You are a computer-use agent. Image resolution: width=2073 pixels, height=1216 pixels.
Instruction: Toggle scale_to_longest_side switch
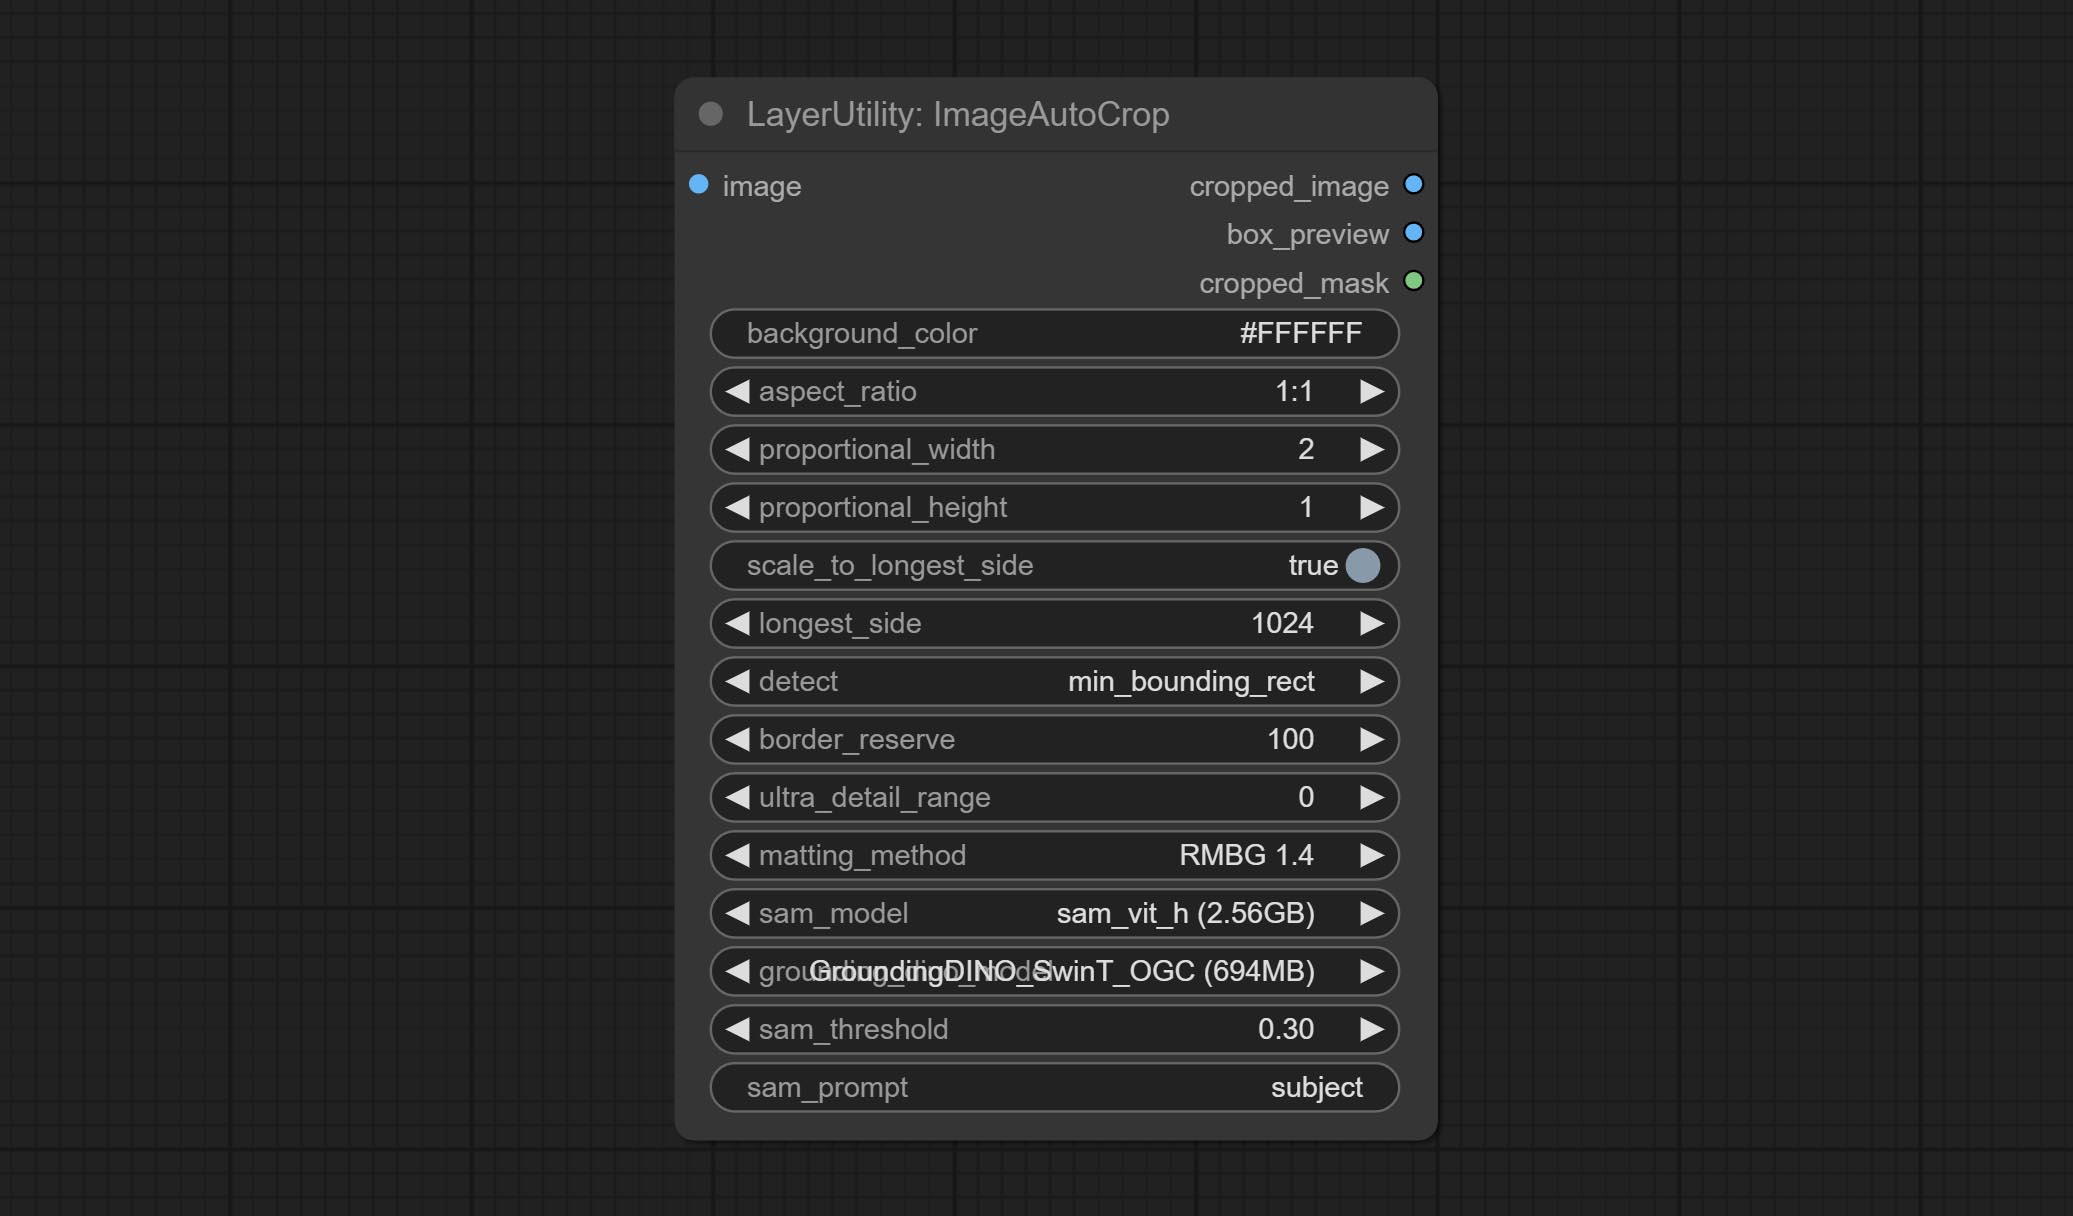1362,566
